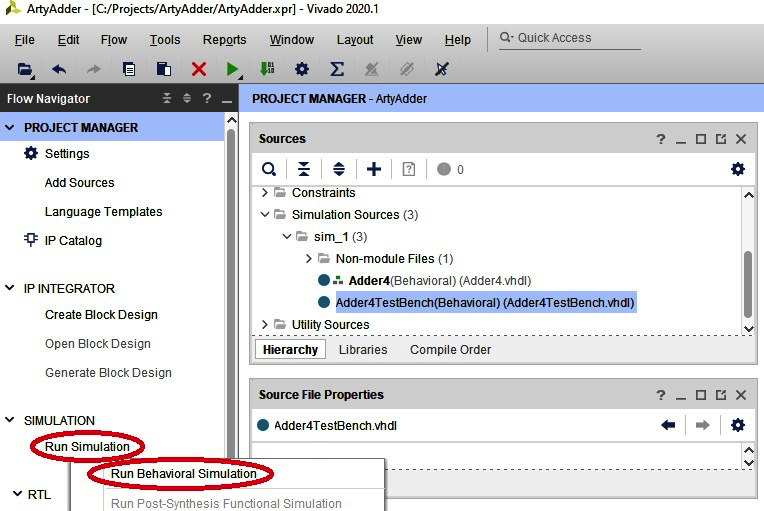Click the Sigma report icon in toolbar
The height and width of the screenshot is (511, 764).
337,69
